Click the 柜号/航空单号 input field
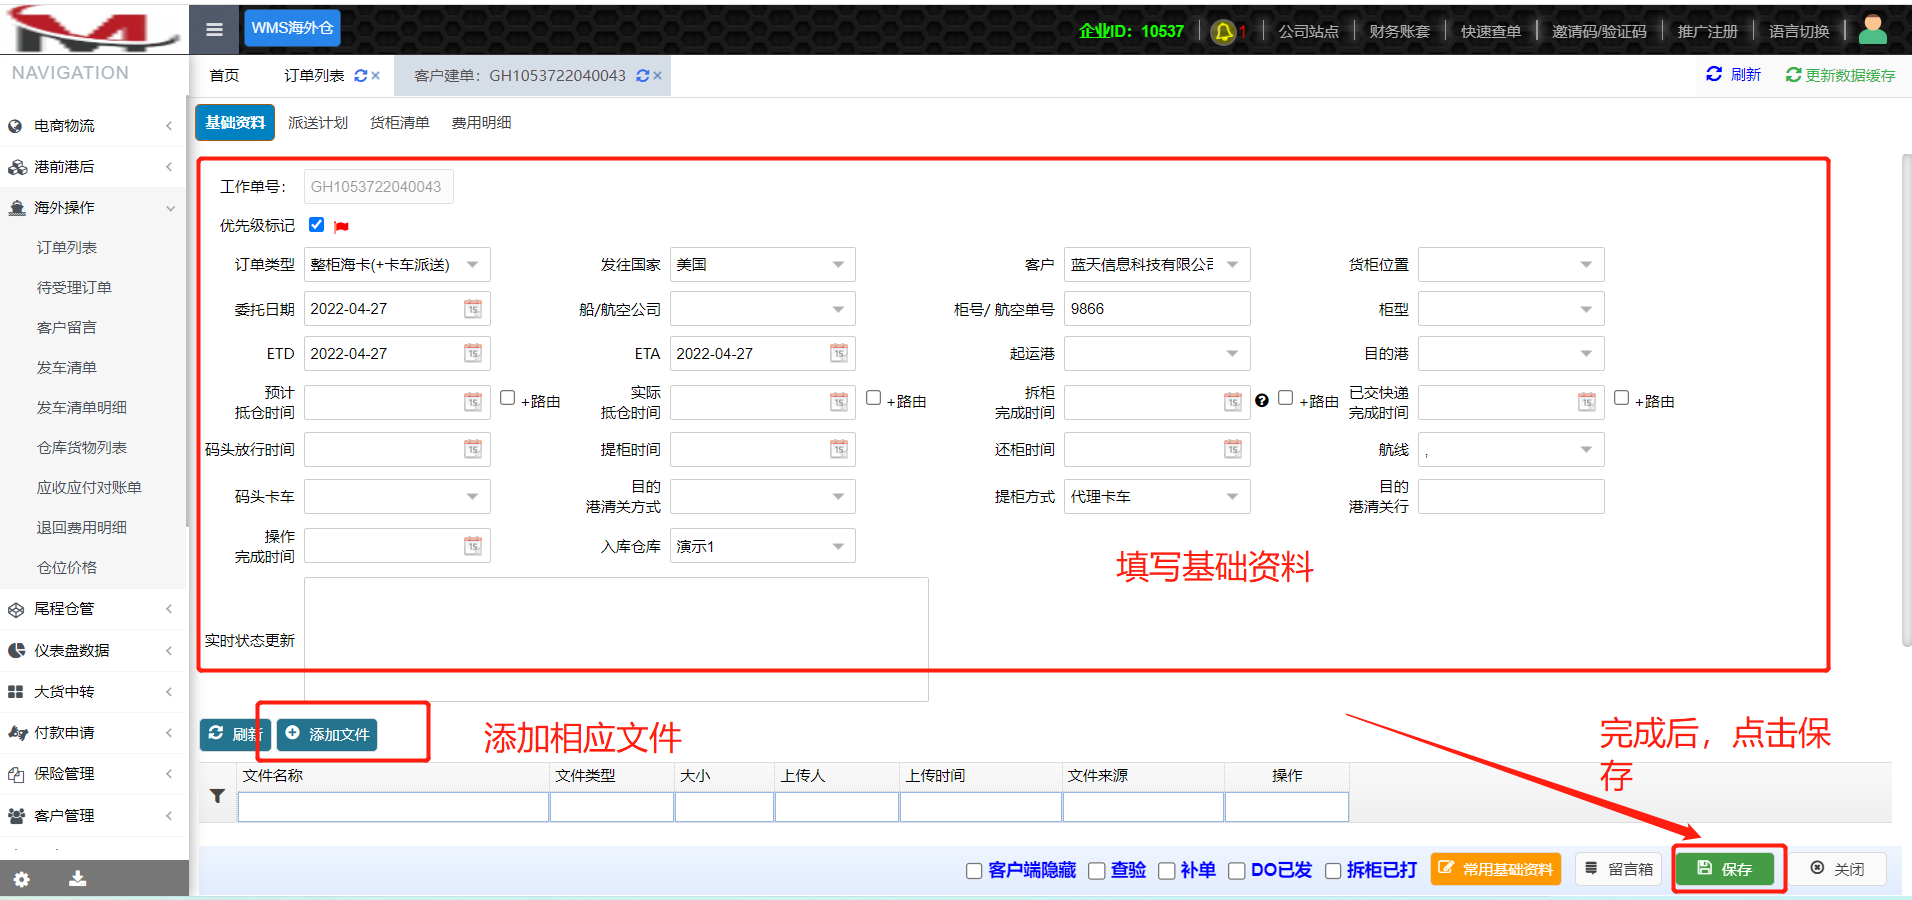Viewport: 1912px width, 900px height. coord(1157,309)
